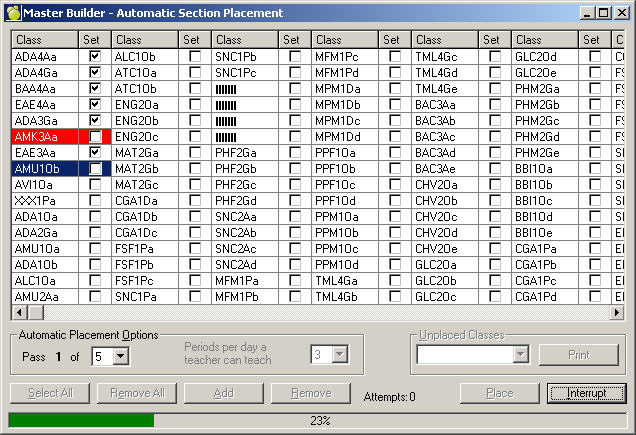The width and height of the screenshot is (636, 435).
Task: Uncheck the Set box for ADA4Aa
Action: pyautogui.click(x=95, y=58)
